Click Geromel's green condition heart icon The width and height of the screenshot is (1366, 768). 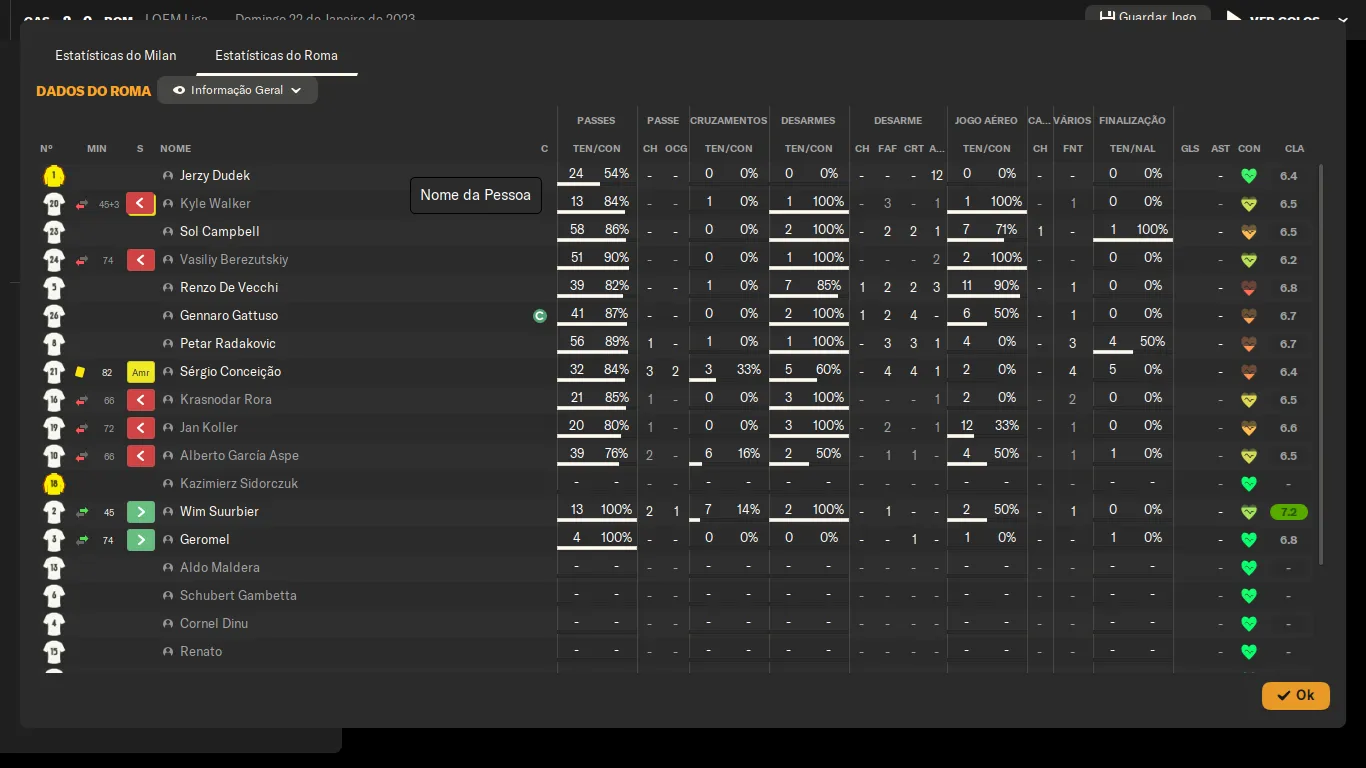[x=1248, y=540]
